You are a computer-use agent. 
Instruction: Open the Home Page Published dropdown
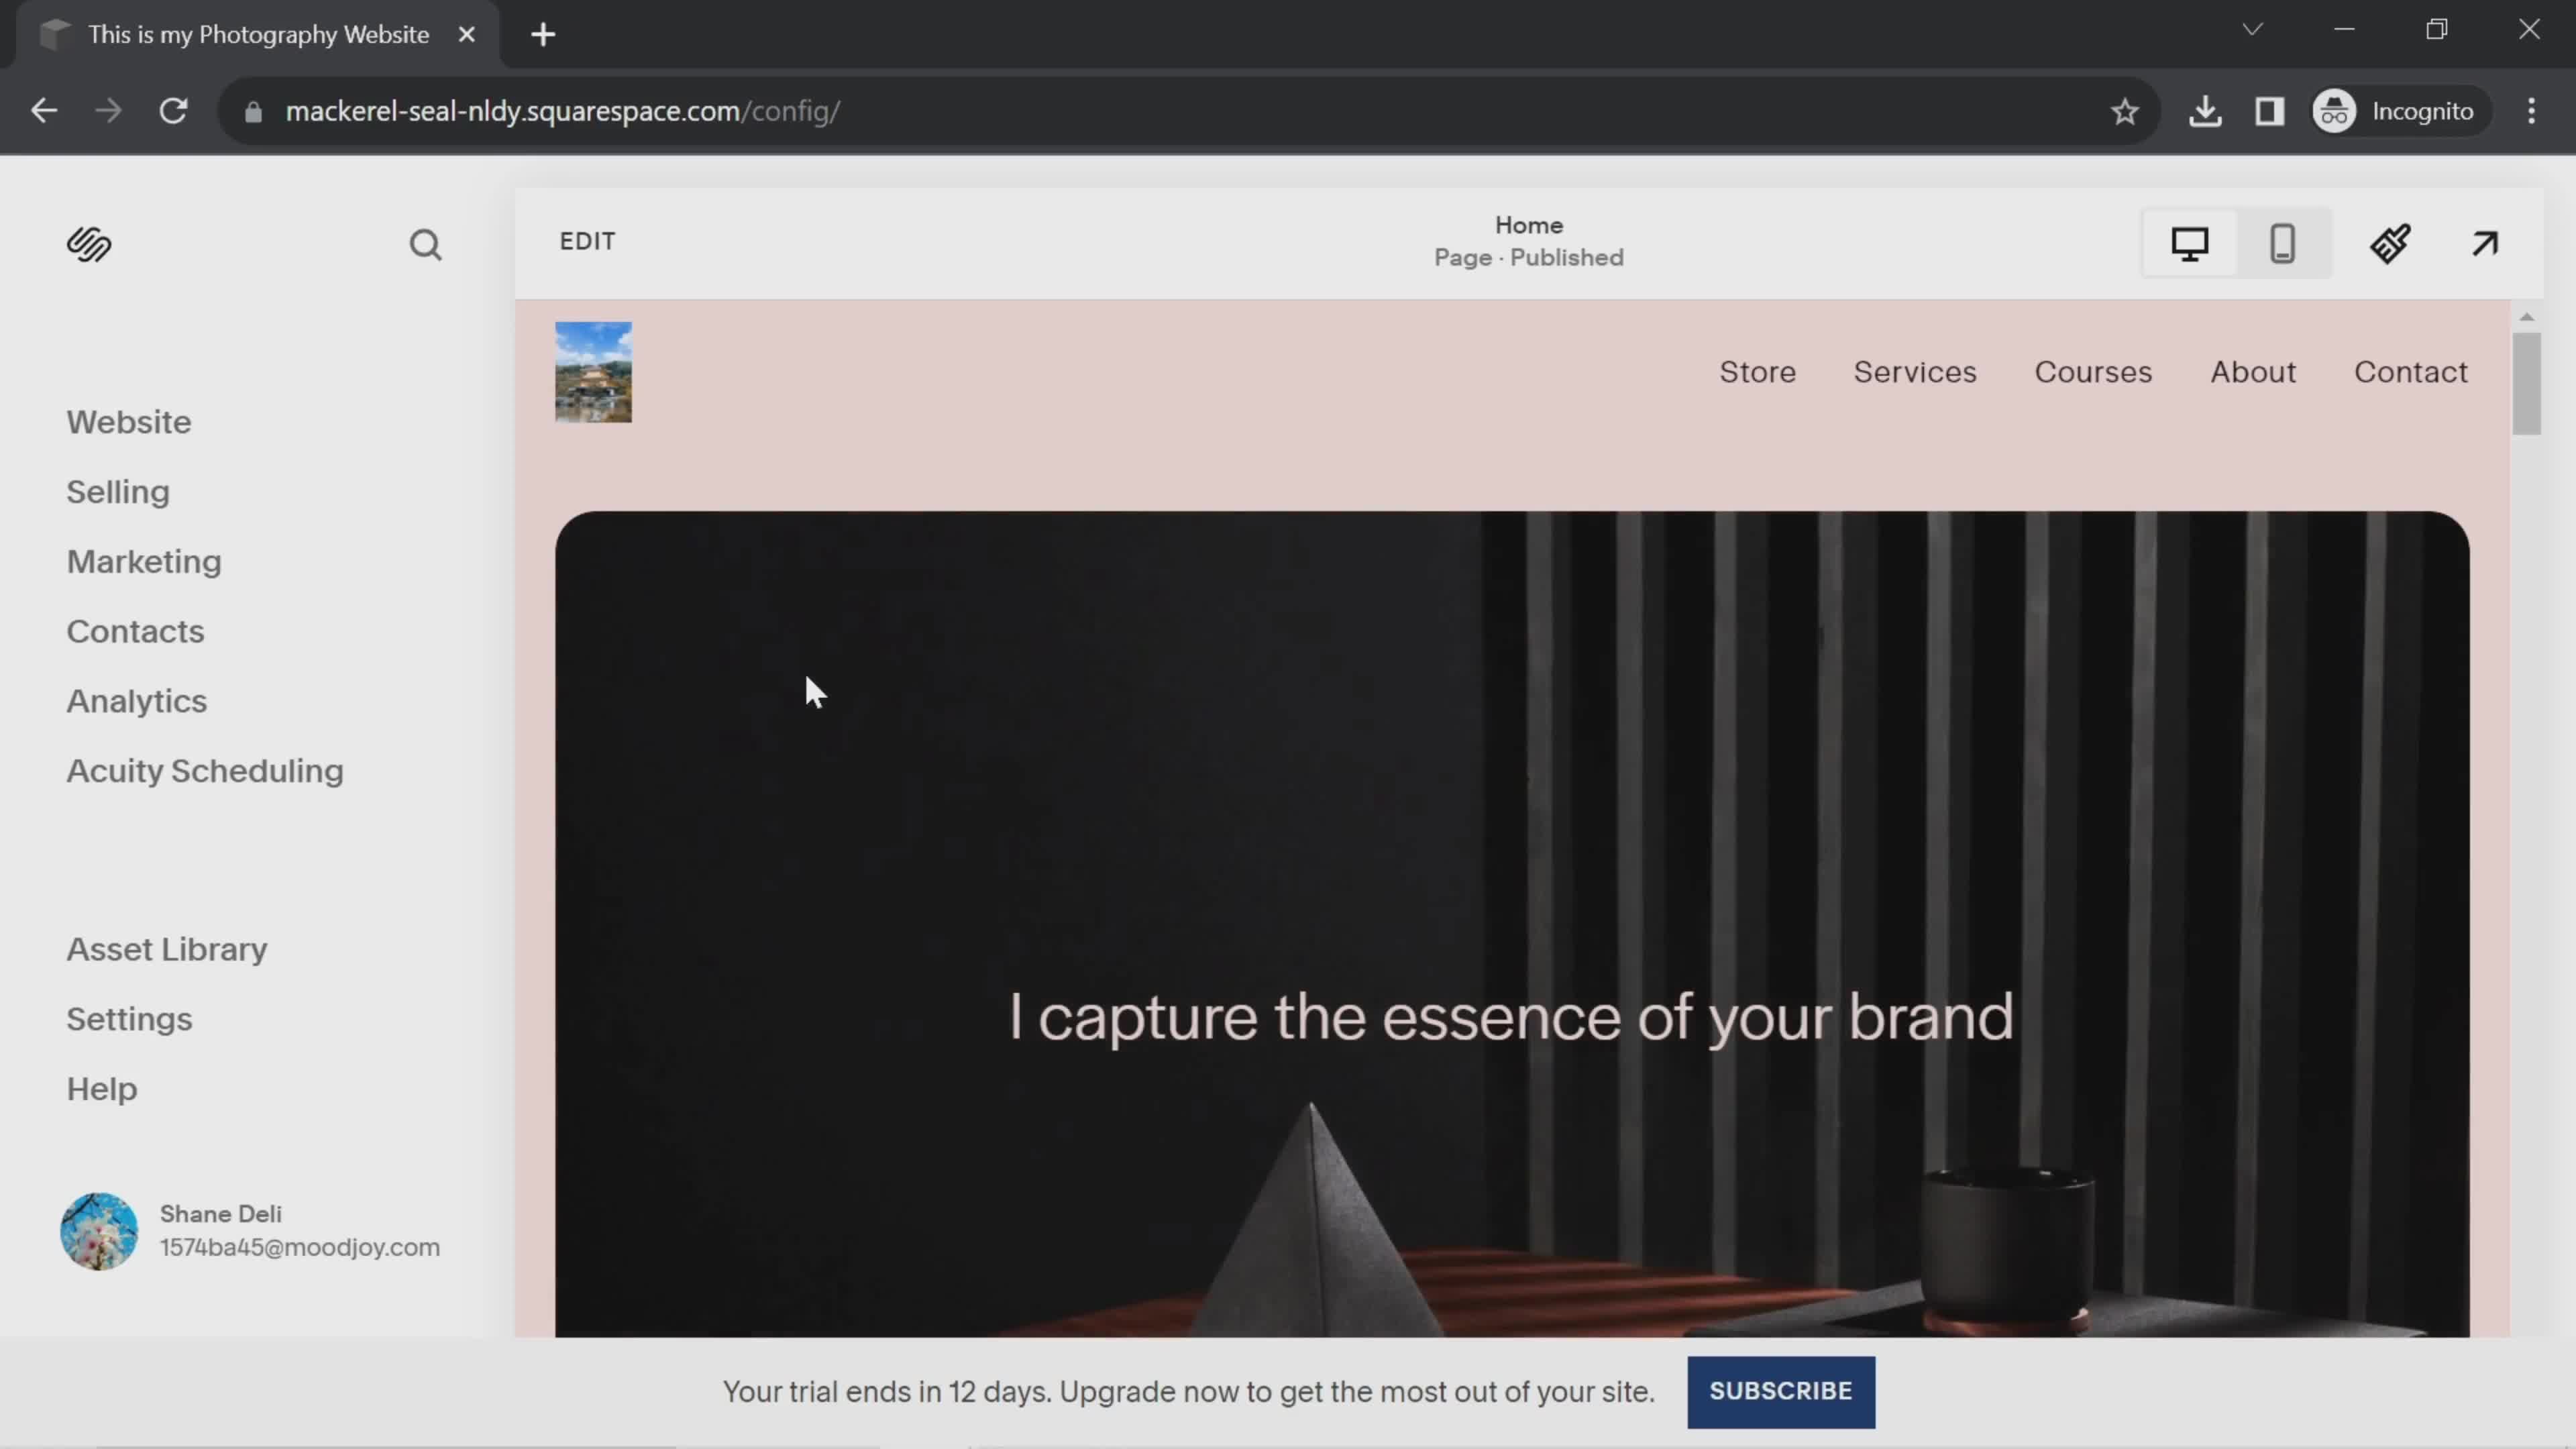(1528, 240)
